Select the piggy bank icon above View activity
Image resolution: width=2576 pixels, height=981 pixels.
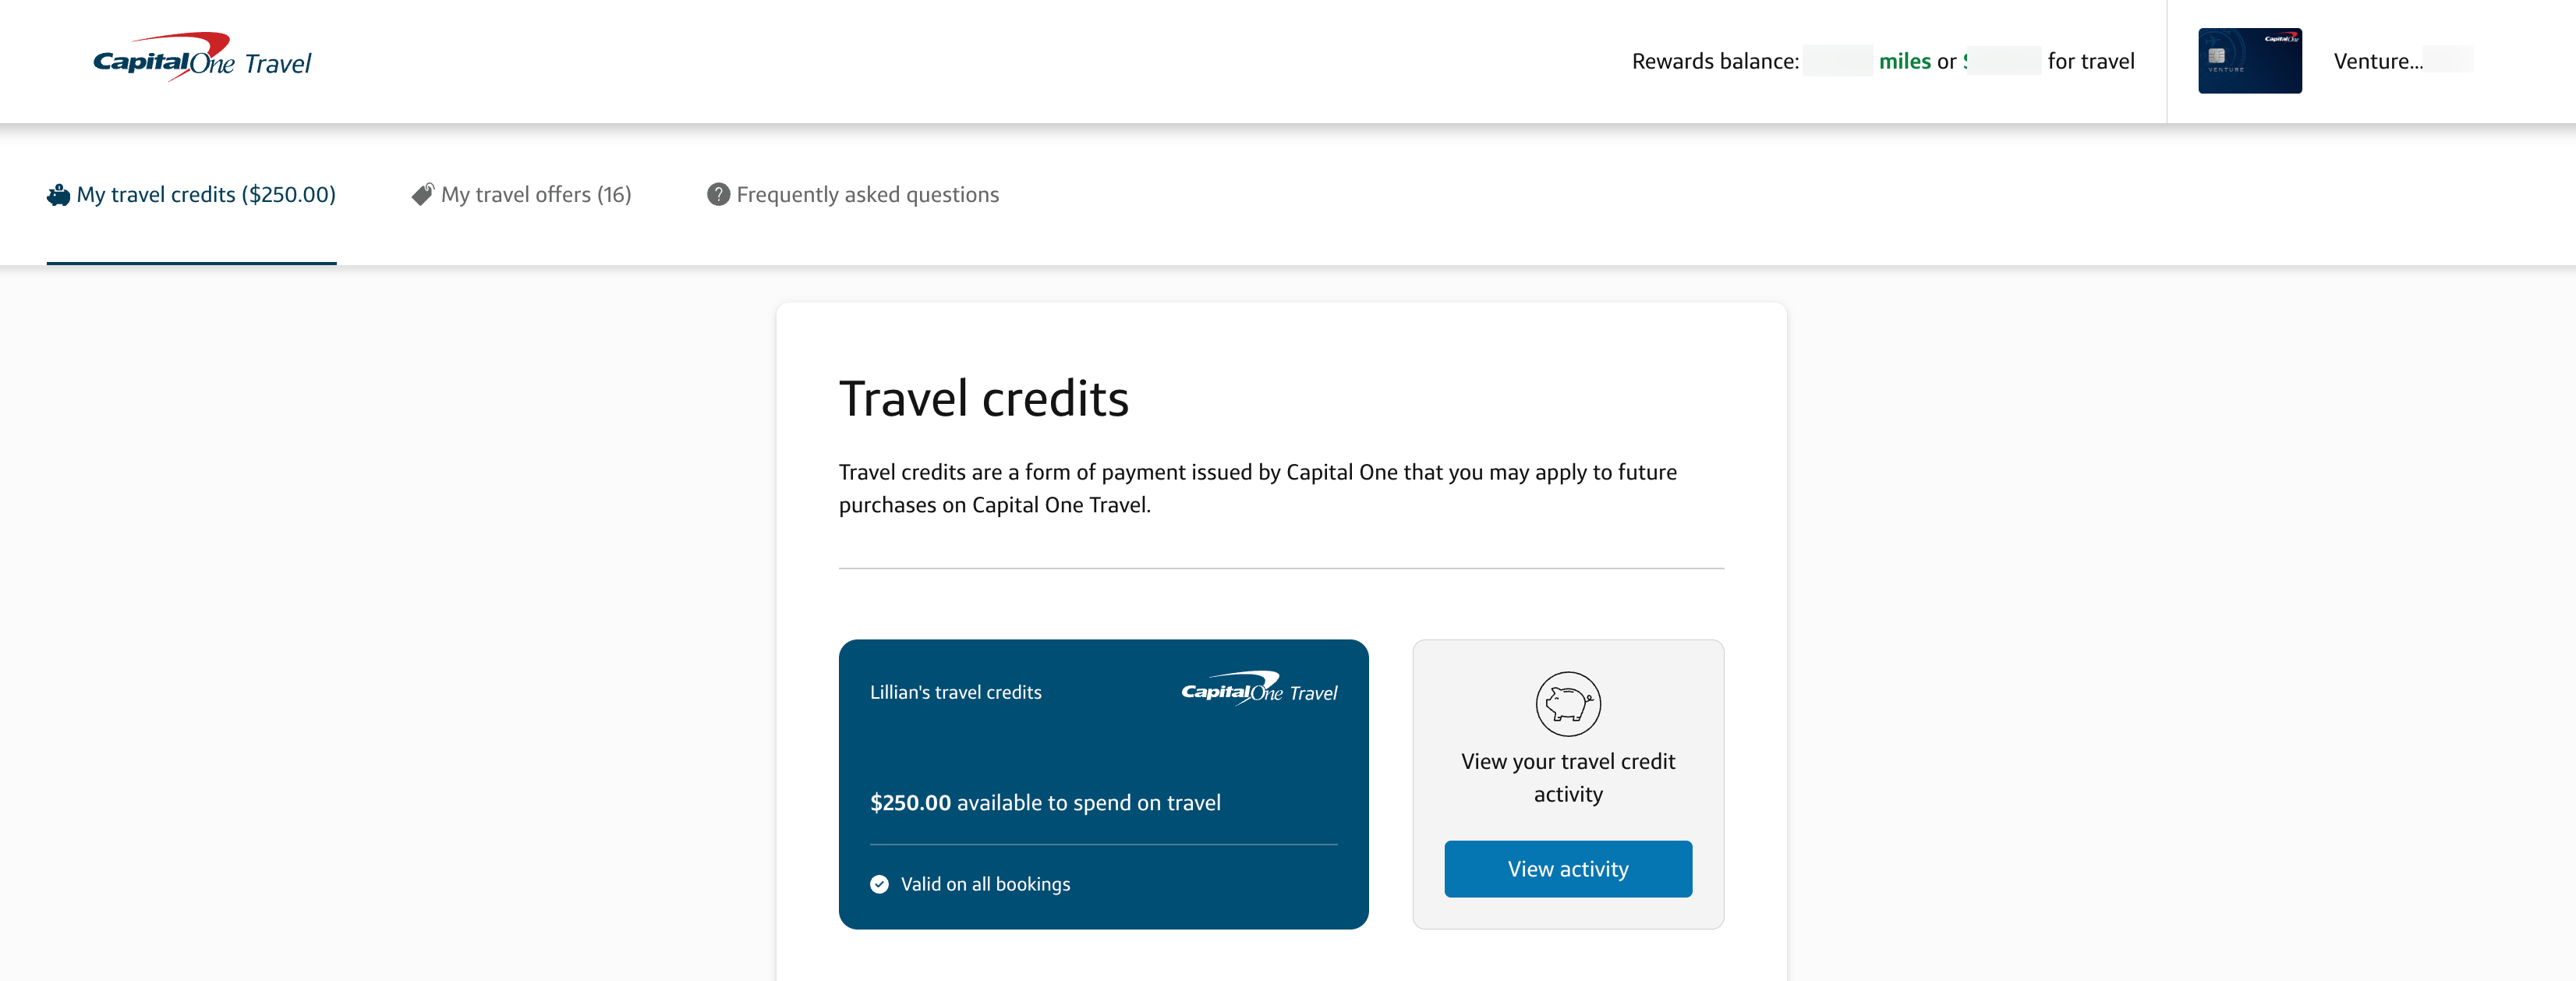(1567, 704)
